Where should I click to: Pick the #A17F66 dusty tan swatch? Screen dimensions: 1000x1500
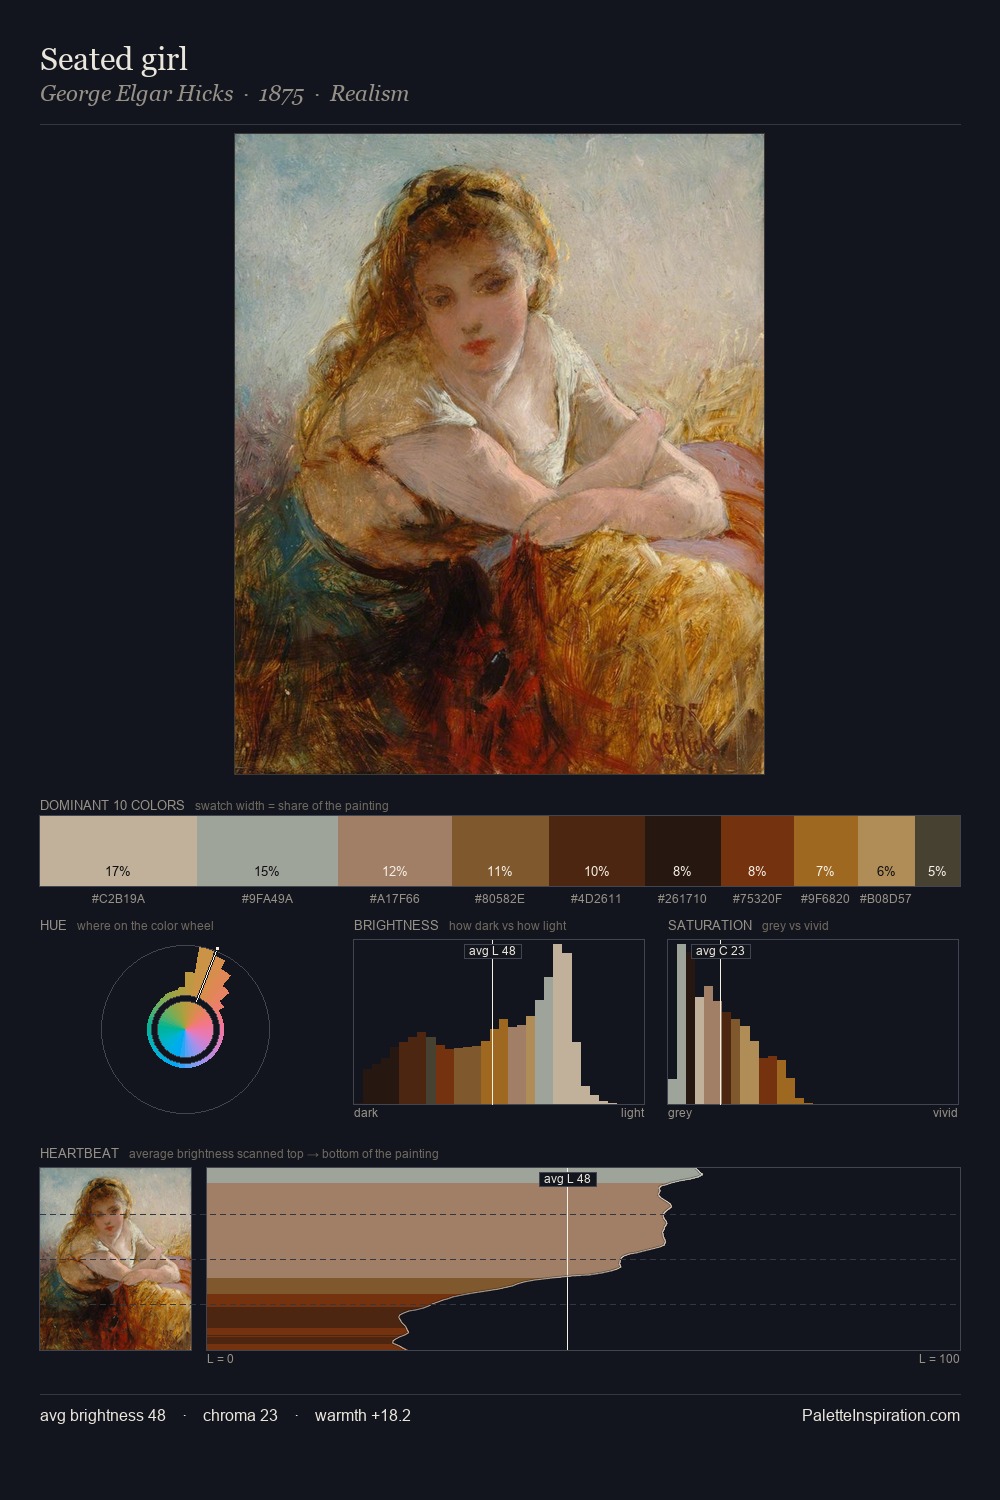click(x=395, y=851)
